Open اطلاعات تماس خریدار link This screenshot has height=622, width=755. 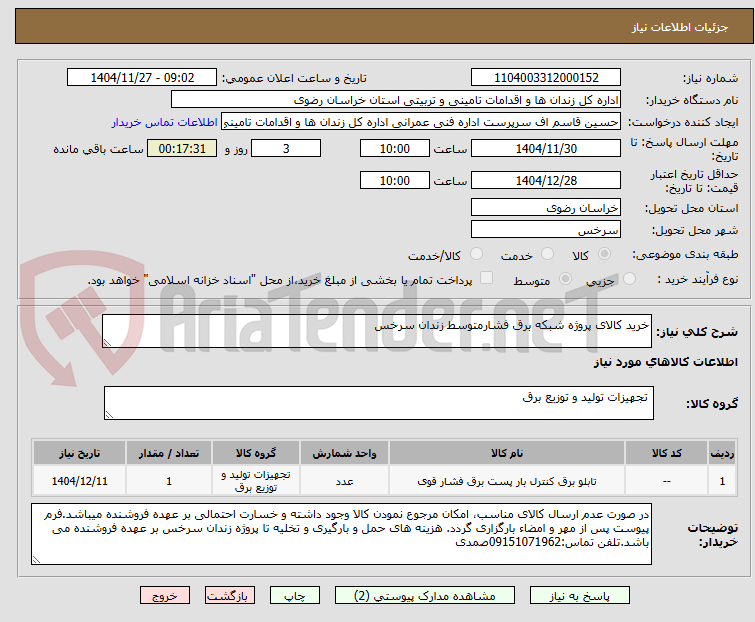(165, 122)
